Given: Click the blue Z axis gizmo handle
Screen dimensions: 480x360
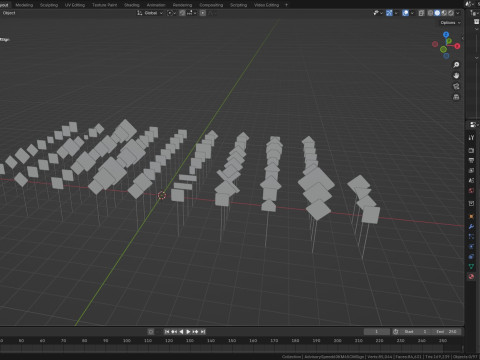Looking at the screenshot, I should [446, 35].
